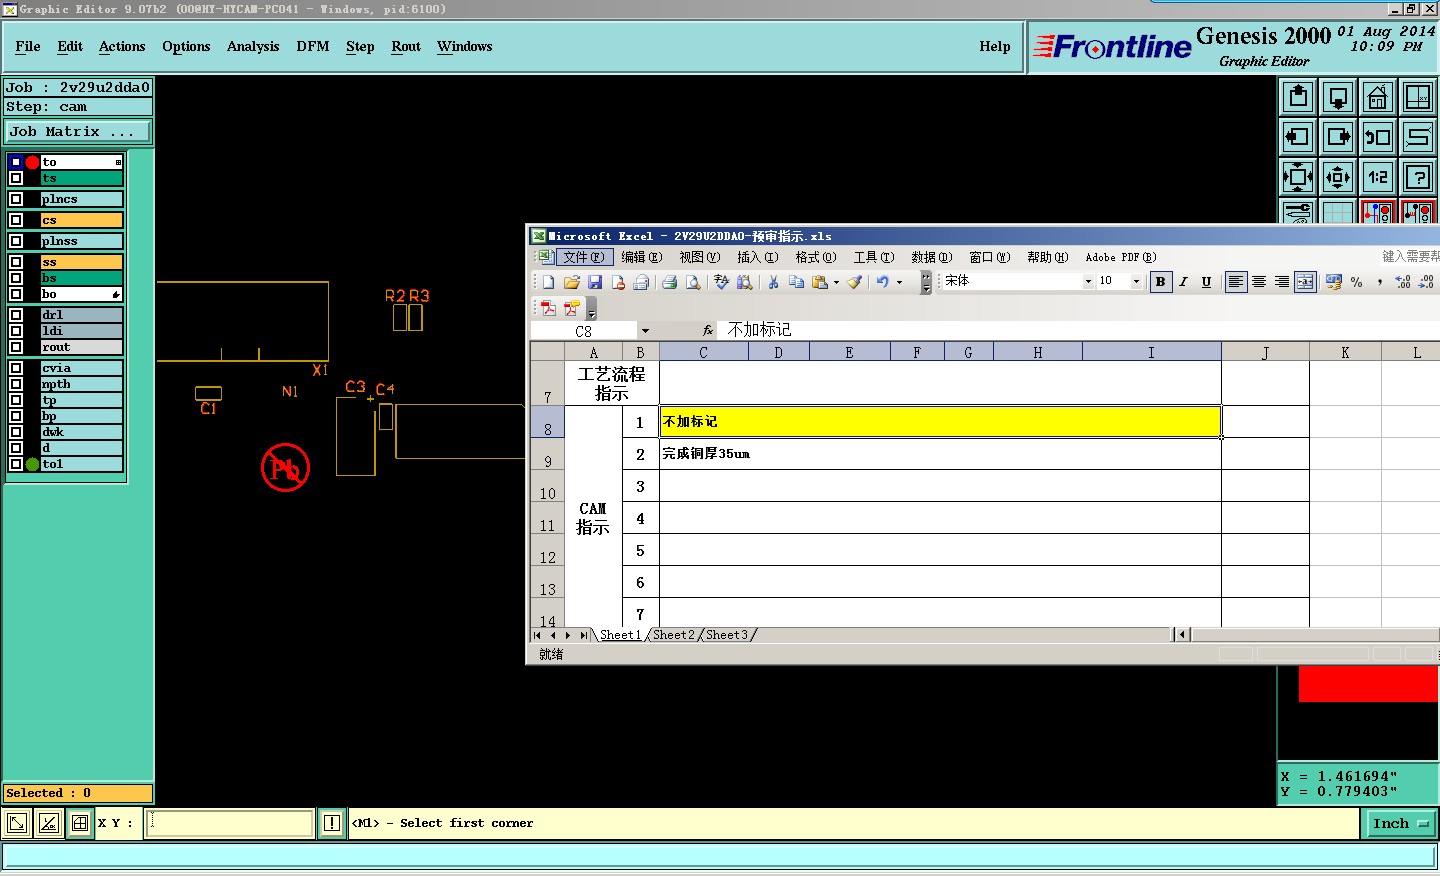This screenshot has height=876, width=1440.
Task: Click the pan down view icon
Action: pyautogui.click(x=1338, y=97)
